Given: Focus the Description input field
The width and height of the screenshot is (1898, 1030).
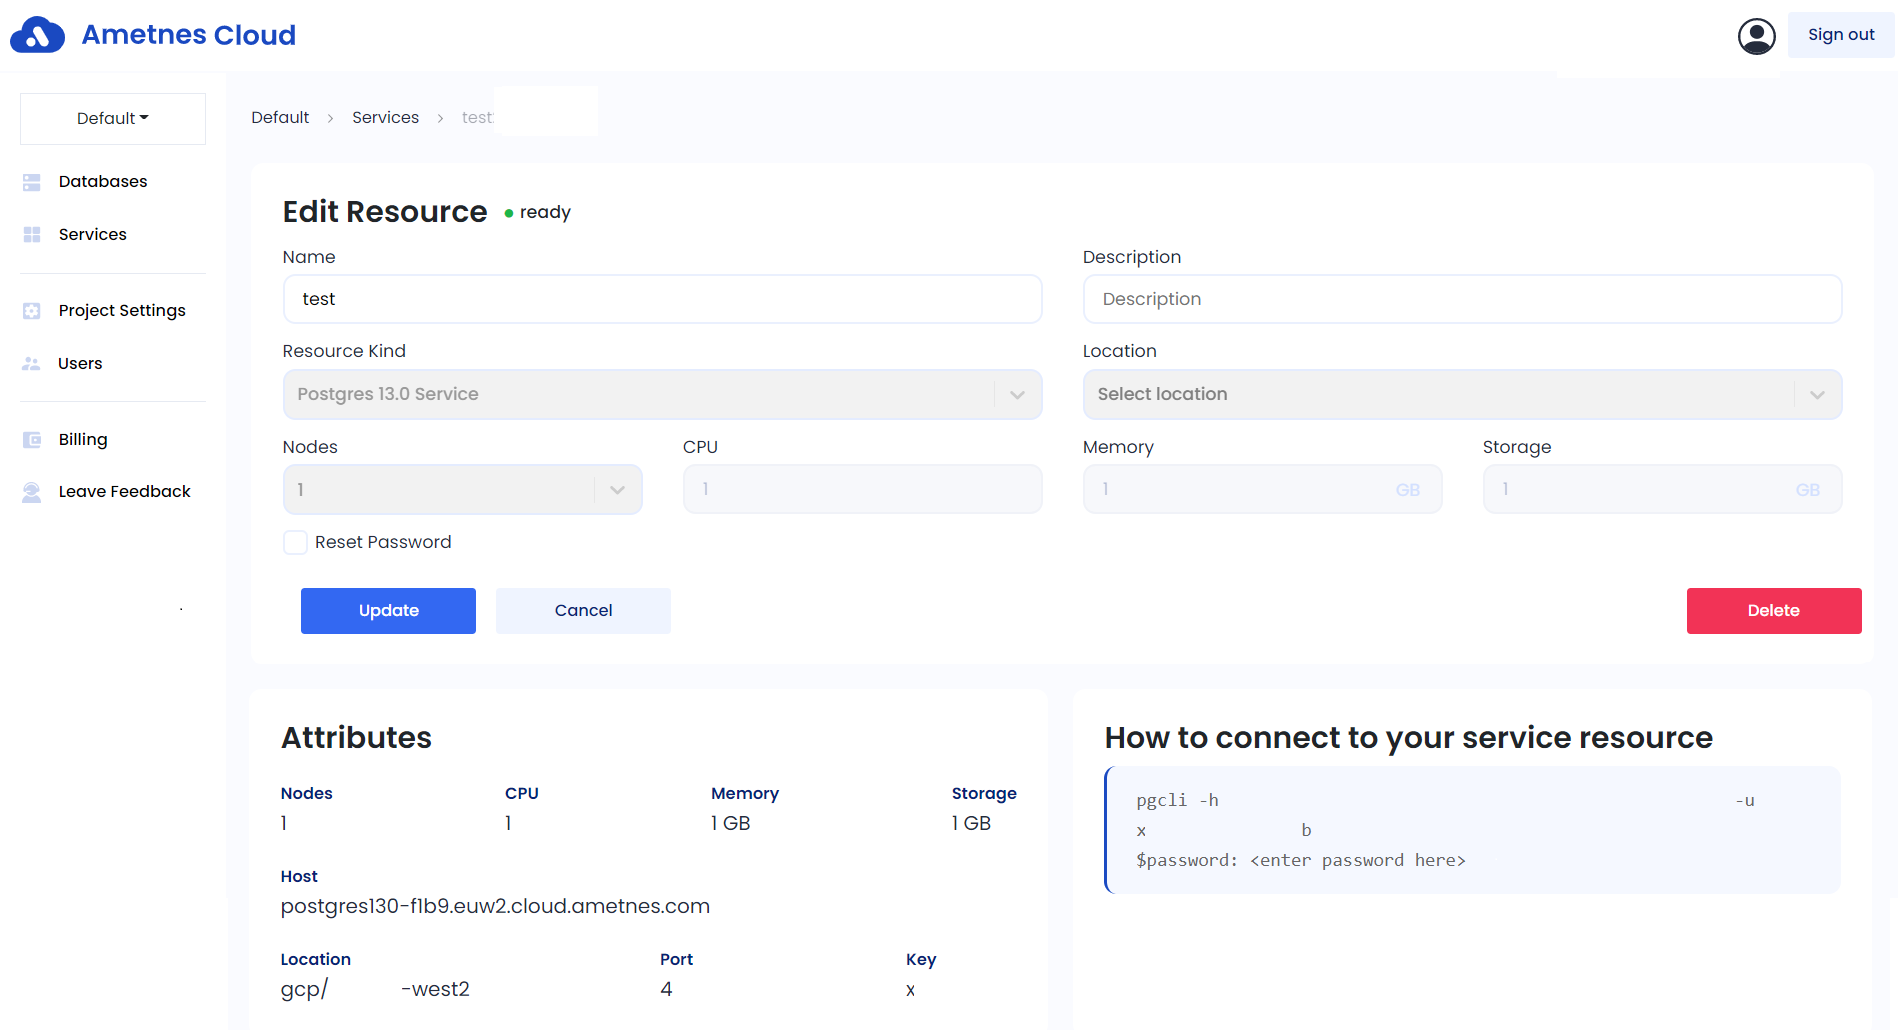Looking at the screenshot, I should (x=1461, y=300).
